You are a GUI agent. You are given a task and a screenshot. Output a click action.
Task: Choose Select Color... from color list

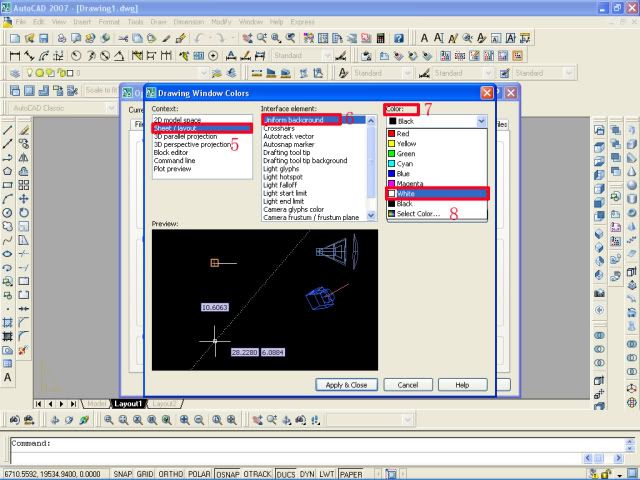418,213
